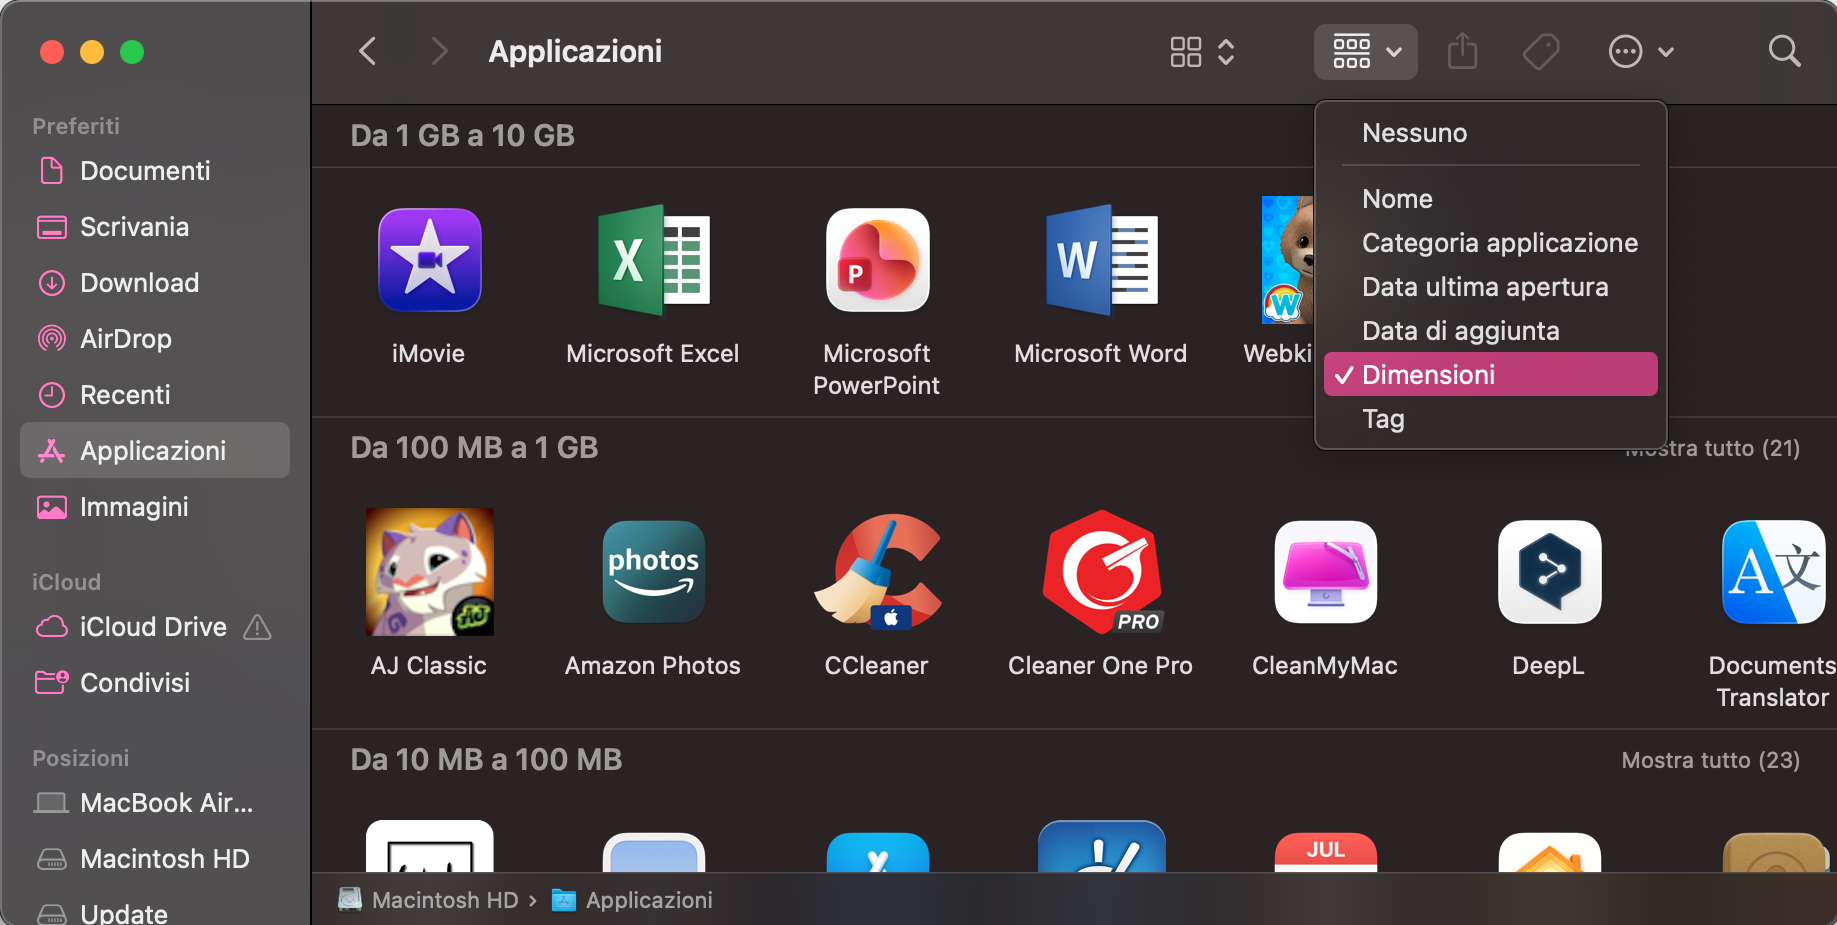Select the CCleaner app icon
The width and height of the screenshot is (1837, 925).
pos(877,572)
